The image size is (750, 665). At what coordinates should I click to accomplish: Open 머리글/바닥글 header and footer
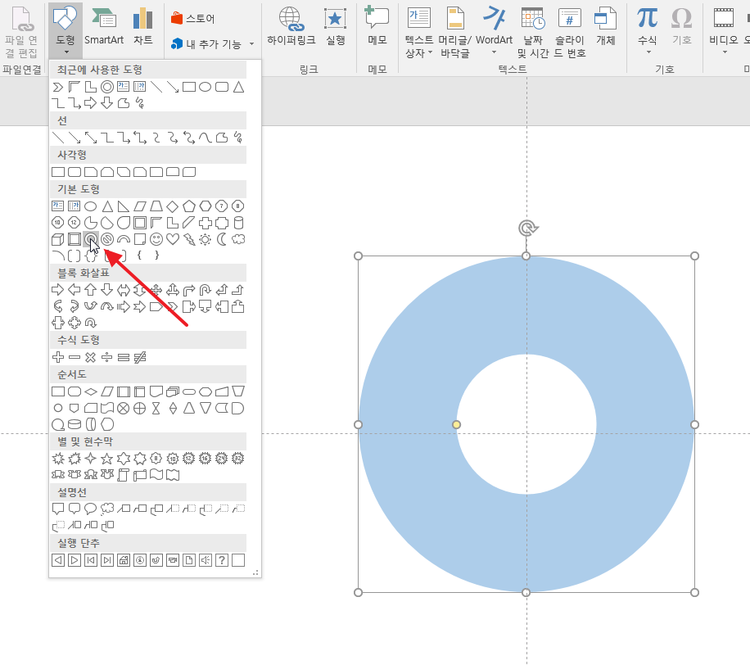[455, 33]
